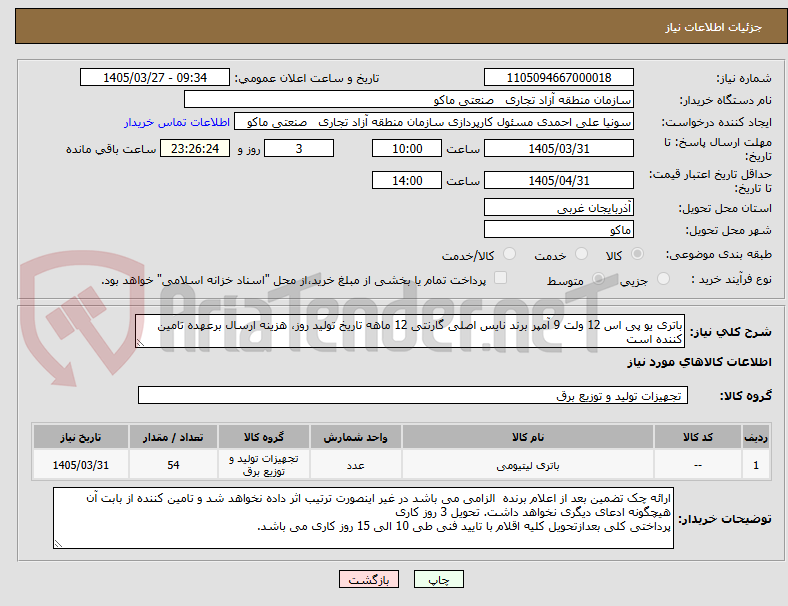Open the اطلاعات تماس خریدار link
788x606 pixels.
pos(177,122)
